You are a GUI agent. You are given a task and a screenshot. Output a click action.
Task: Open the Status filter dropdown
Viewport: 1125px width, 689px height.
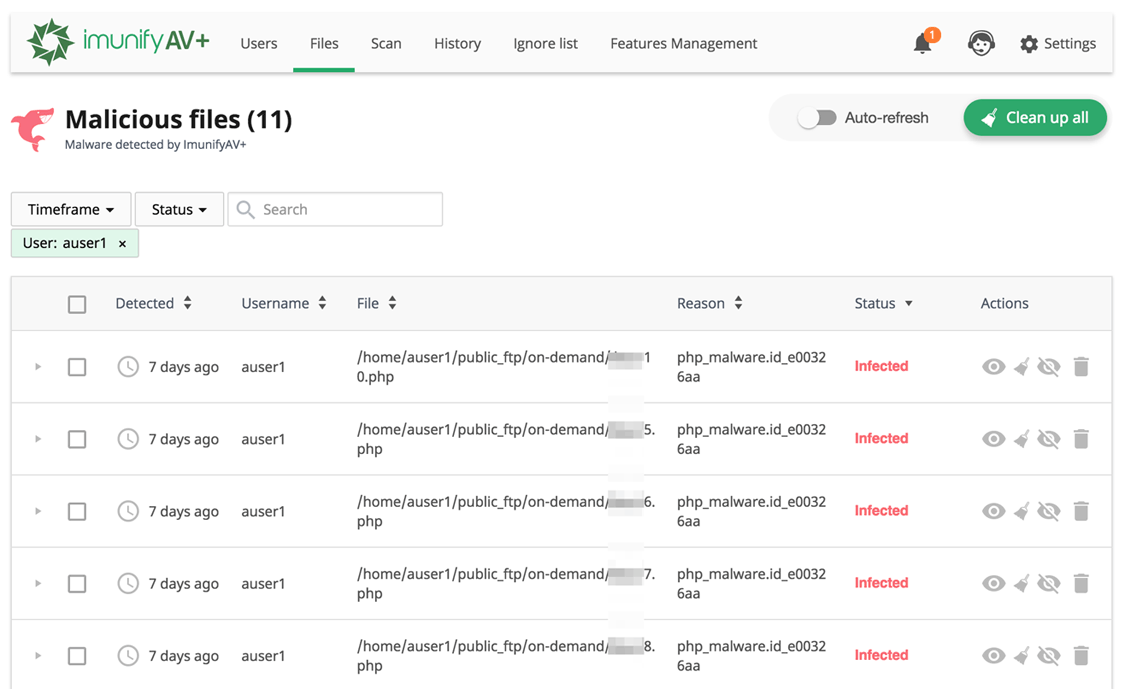179,210
